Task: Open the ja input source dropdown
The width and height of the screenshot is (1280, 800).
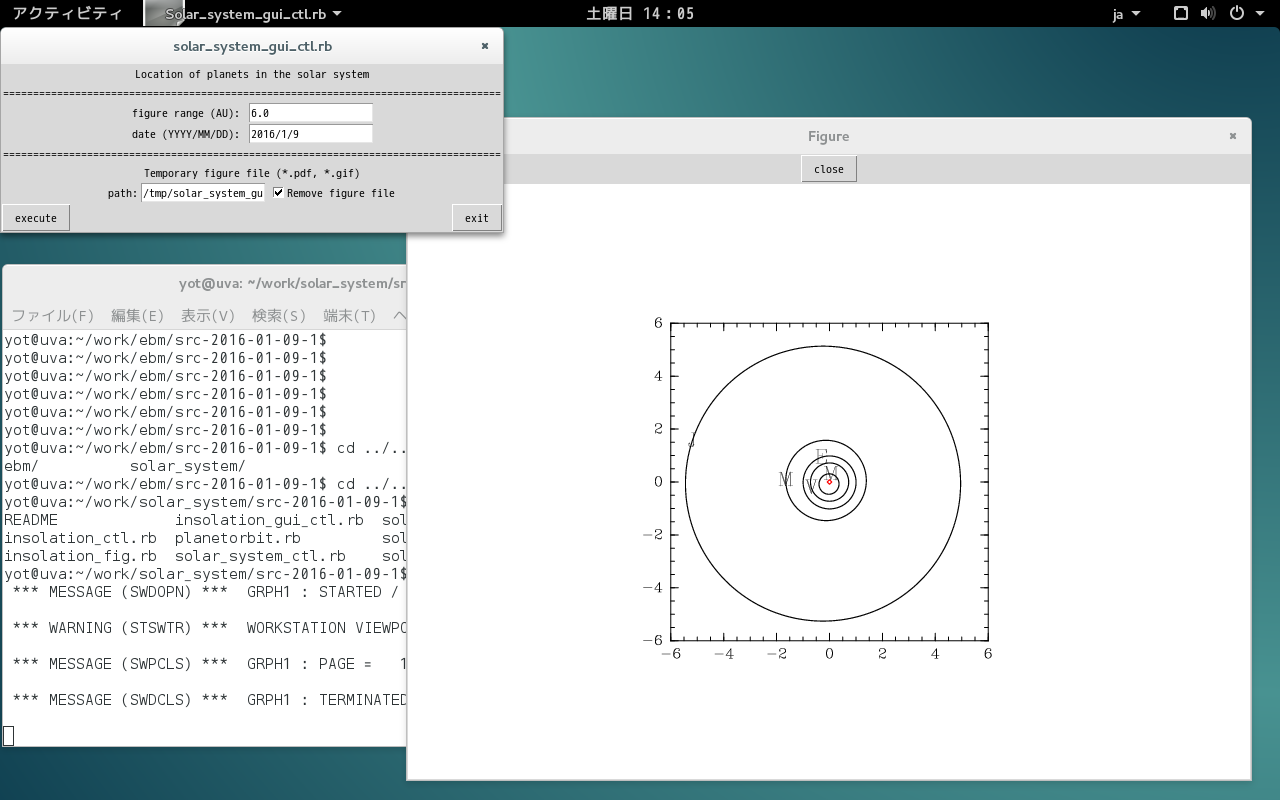Action: click(x=1126, y=14)
